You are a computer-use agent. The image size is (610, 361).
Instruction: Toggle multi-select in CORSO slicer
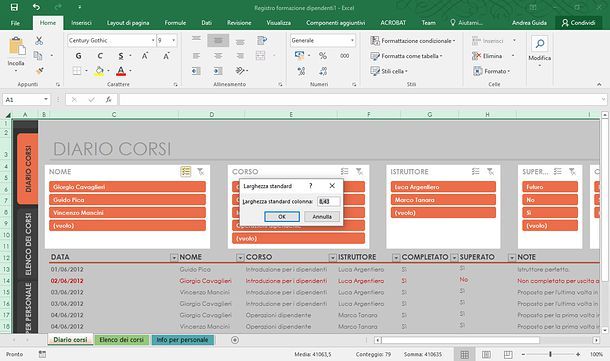(x=345, y=172)
